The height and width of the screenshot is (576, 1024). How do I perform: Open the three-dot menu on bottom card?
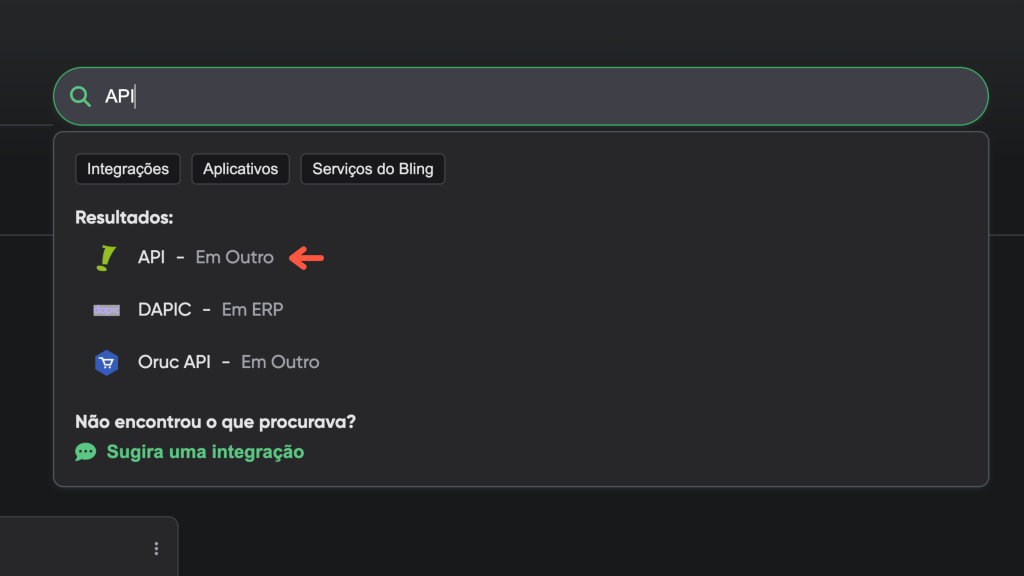click(x=156, y=549)
